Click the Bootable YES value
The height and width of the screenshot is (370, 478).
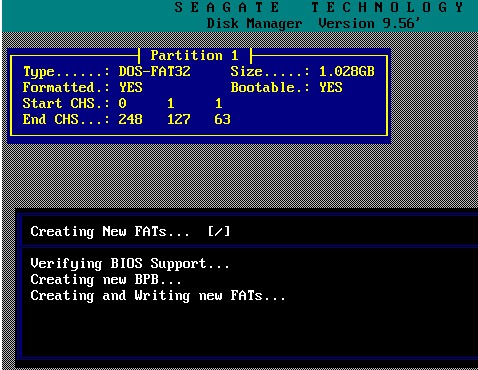(331, 87)
